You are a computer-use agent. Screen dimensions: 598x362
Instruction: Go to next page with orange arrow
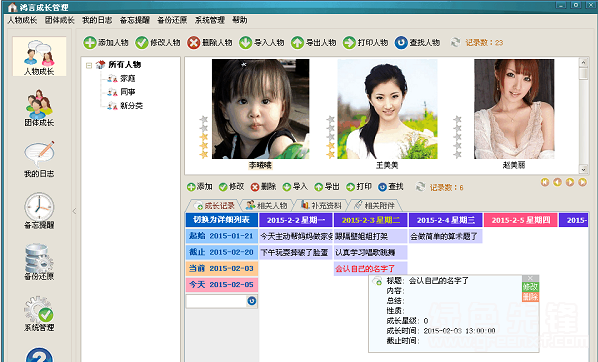coord(570,182)
